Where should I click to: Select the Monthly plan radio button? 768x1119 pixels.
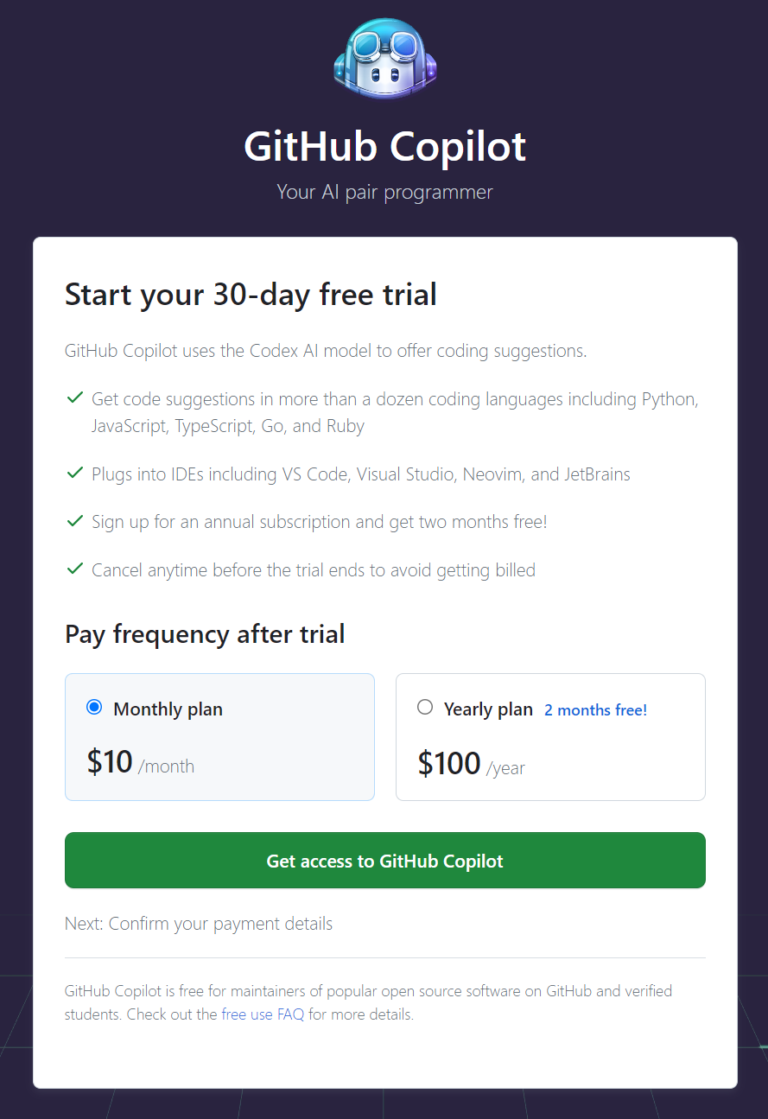(92, 708)
